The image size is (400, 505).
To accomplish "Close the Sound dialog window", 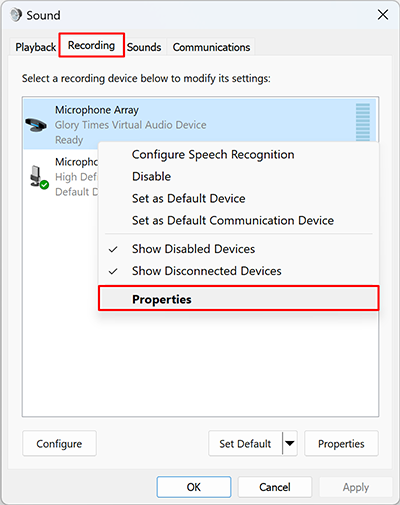I will [383, 15].
